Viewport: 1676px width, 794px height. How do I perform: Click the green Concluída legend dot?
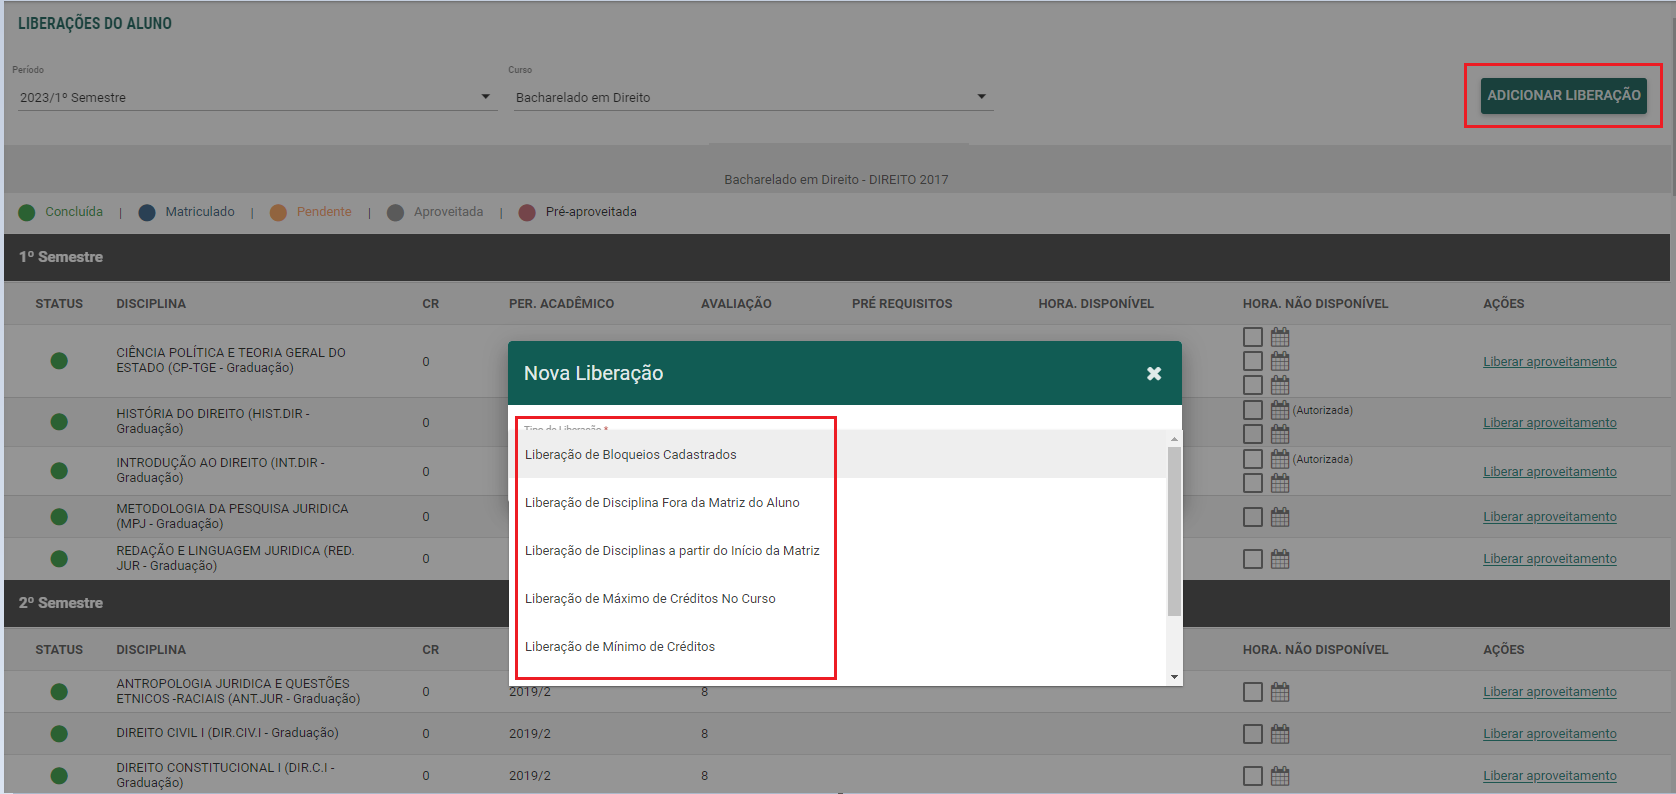tap(27, 212)
